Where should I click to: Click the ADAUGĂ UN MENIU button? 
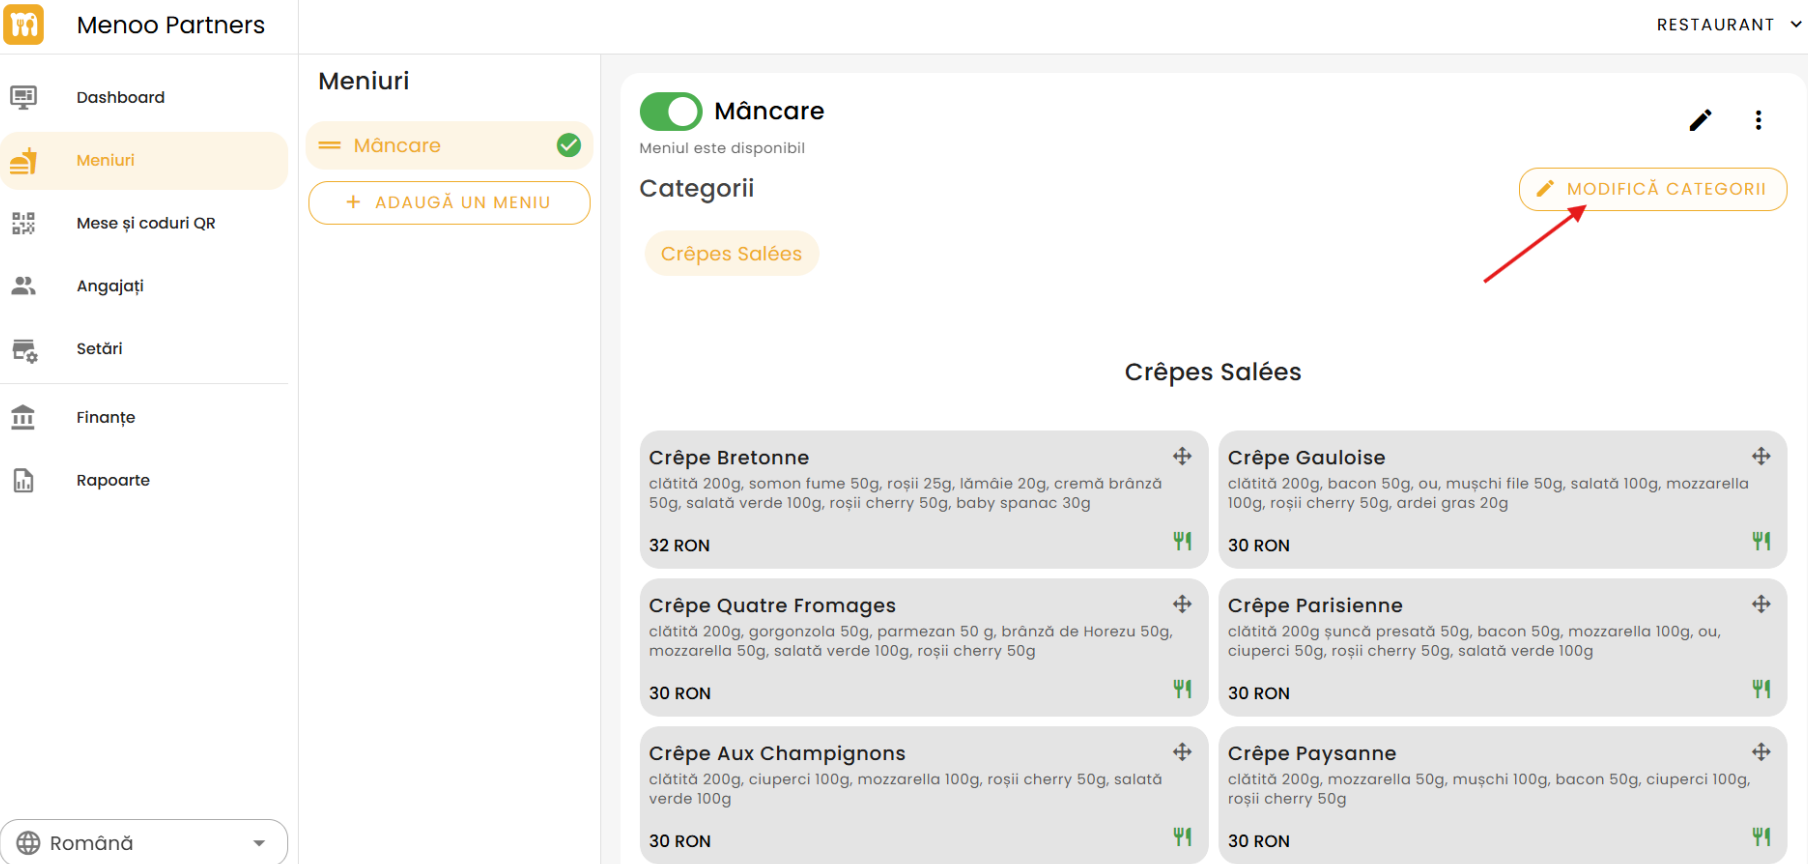449,203
